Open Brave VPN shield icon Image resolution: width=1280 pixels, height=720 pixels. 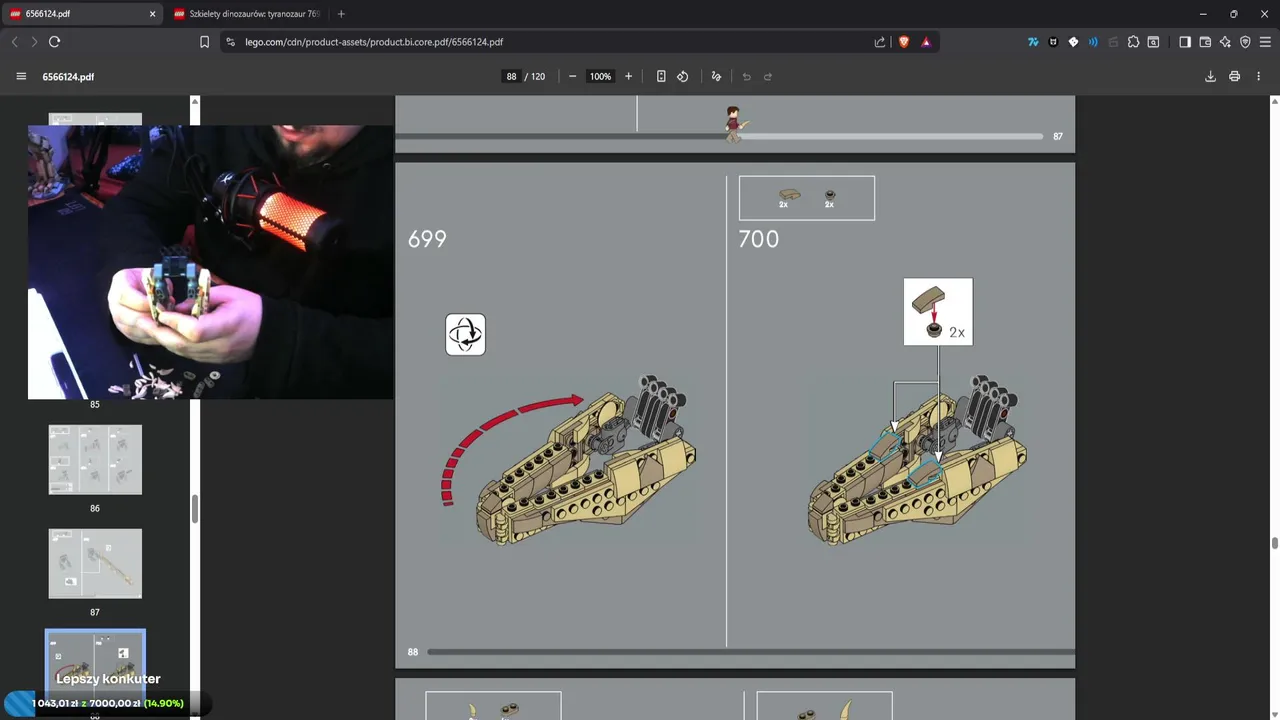tap(1245, 42)
